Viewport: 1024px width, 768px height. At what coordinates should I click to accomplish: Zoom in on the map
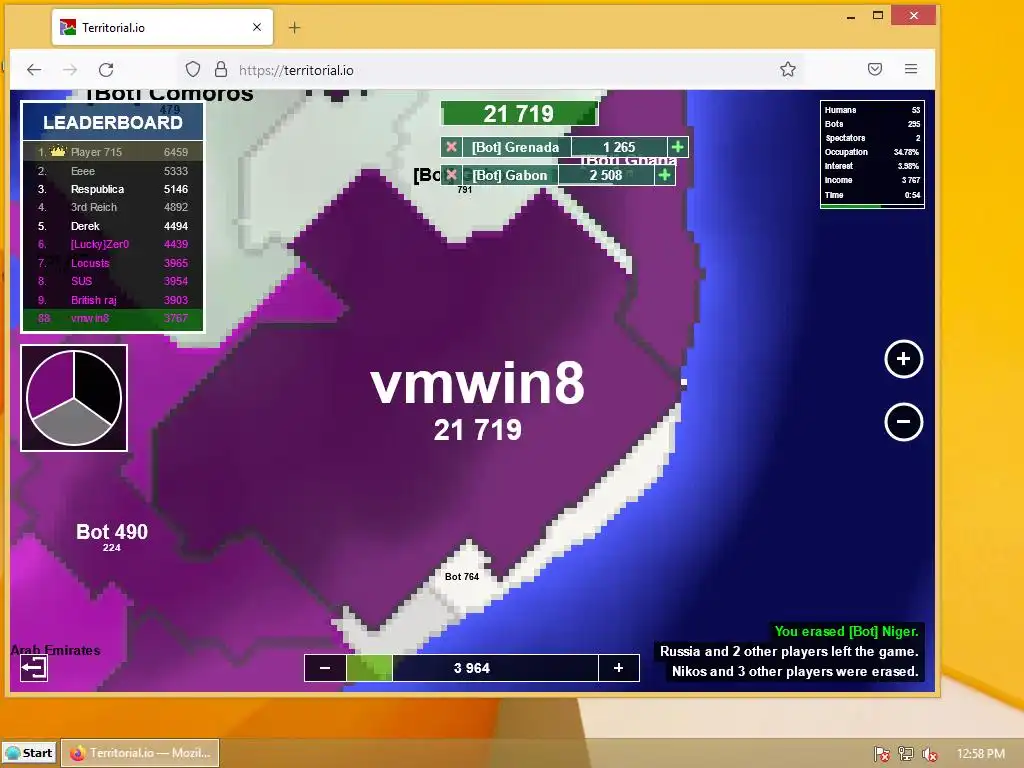coord(903,359)
